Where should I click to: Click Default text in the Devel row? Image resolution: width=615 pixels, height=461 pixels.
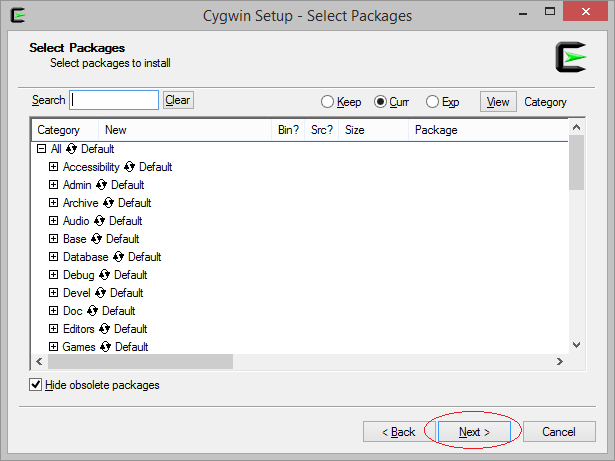pos(126,293)
